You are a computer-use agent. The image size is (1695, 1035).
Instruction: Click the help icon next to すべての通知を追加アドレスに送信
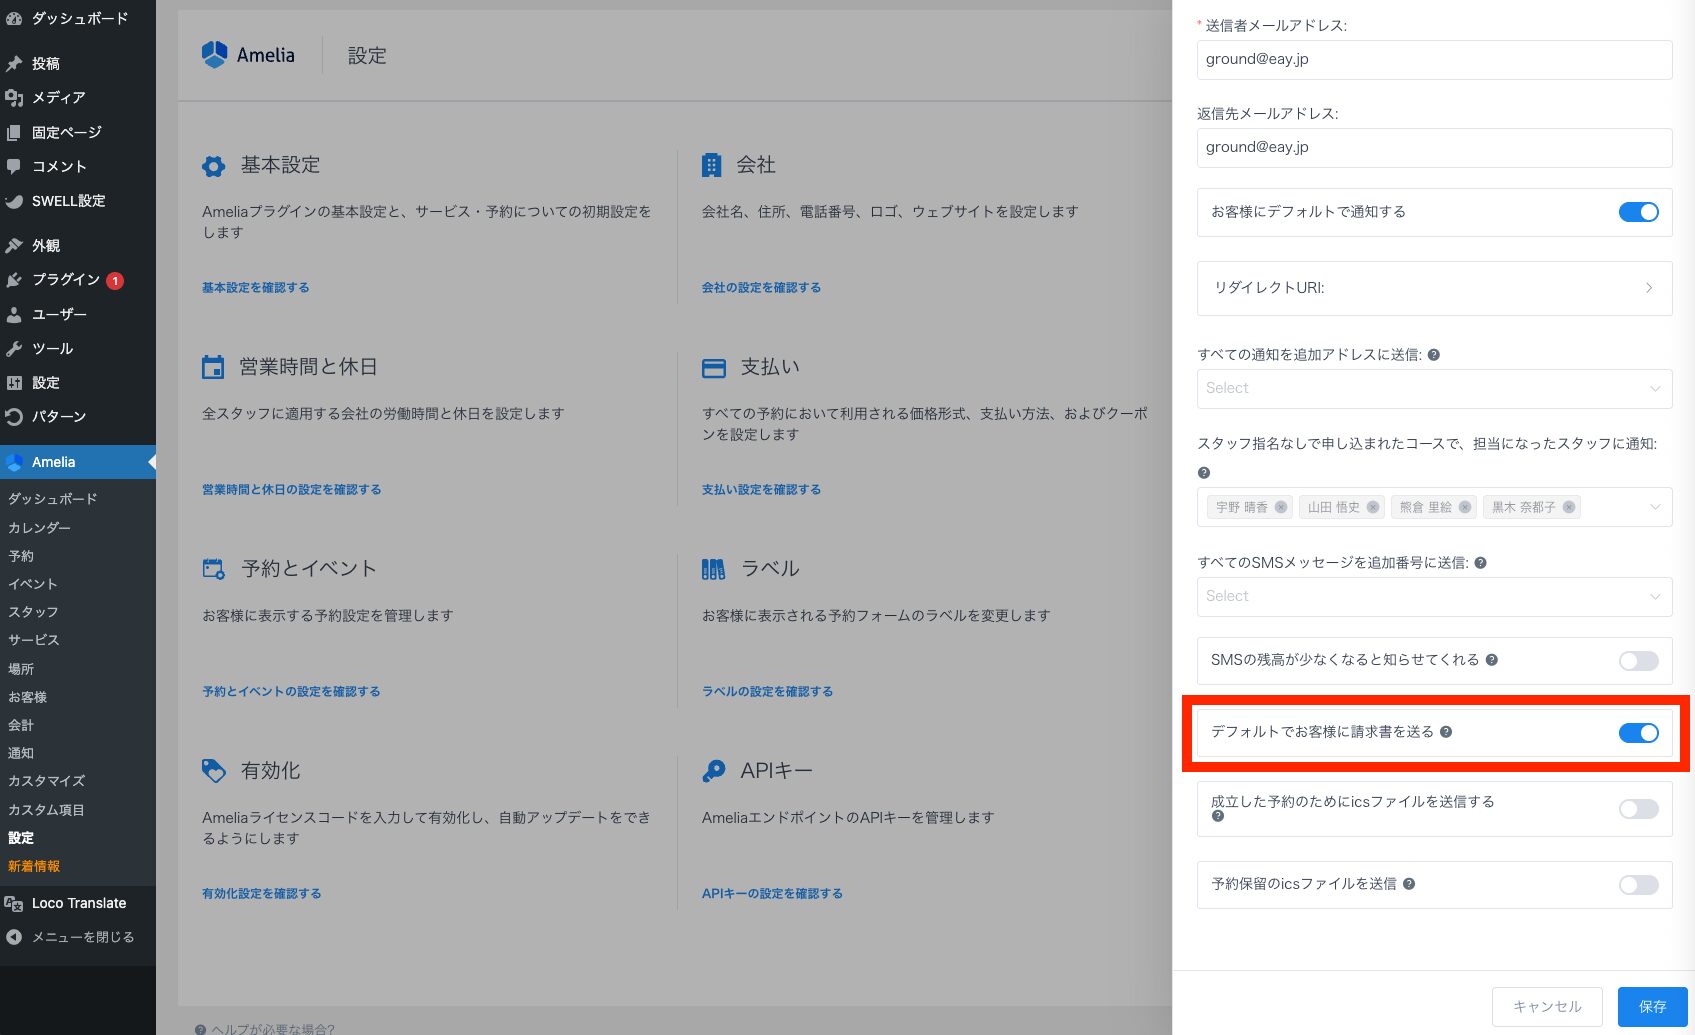[x=1433, y=355]
